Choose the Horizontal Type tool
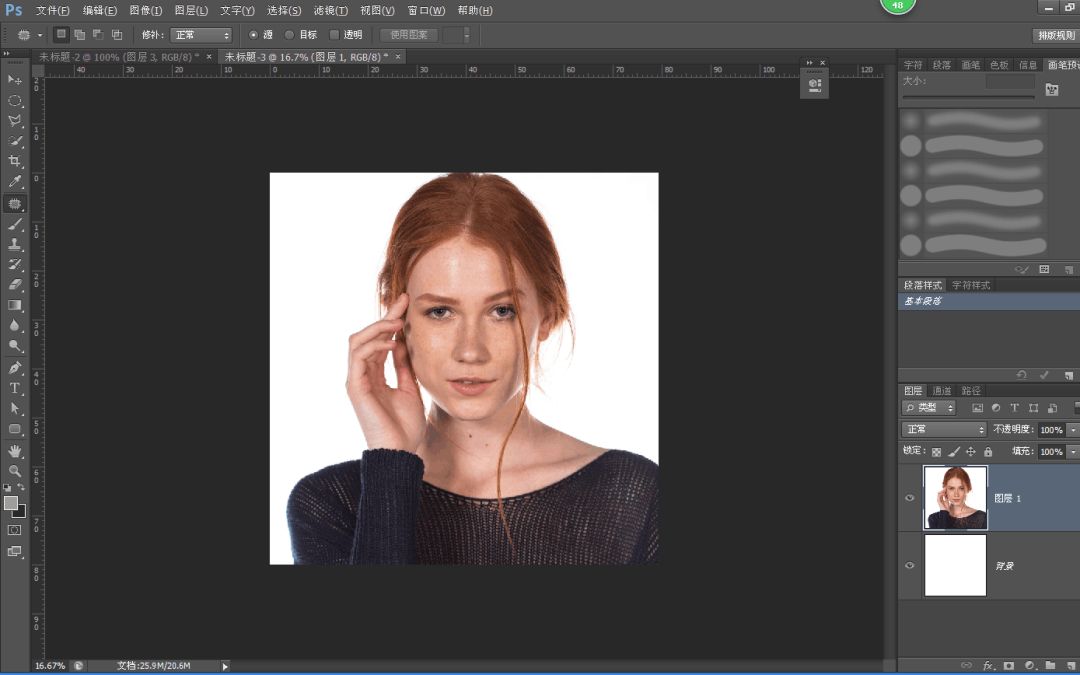The width and height of the screenshot is (1080, 675). pyautogui.click(x=15, y=388)
